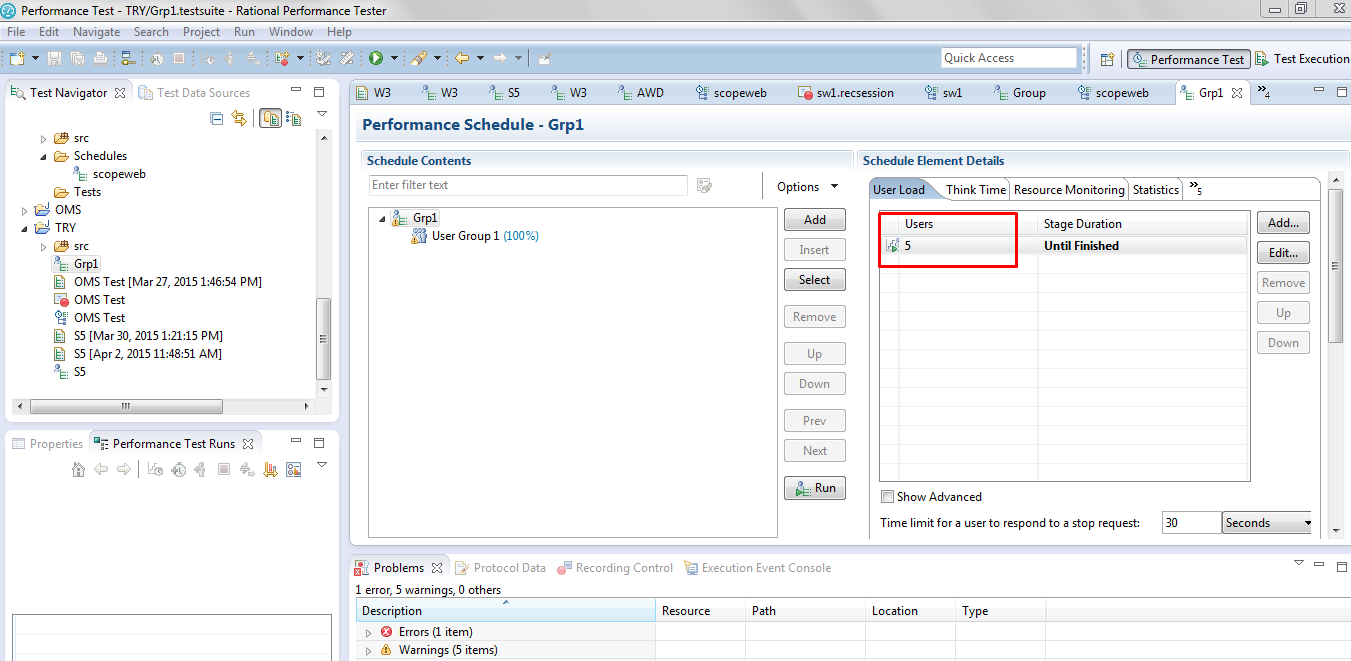Close the Test Navigator view tab
Image resolution: width=1351 pixels, height=661 pixels.
coord(120,93)
